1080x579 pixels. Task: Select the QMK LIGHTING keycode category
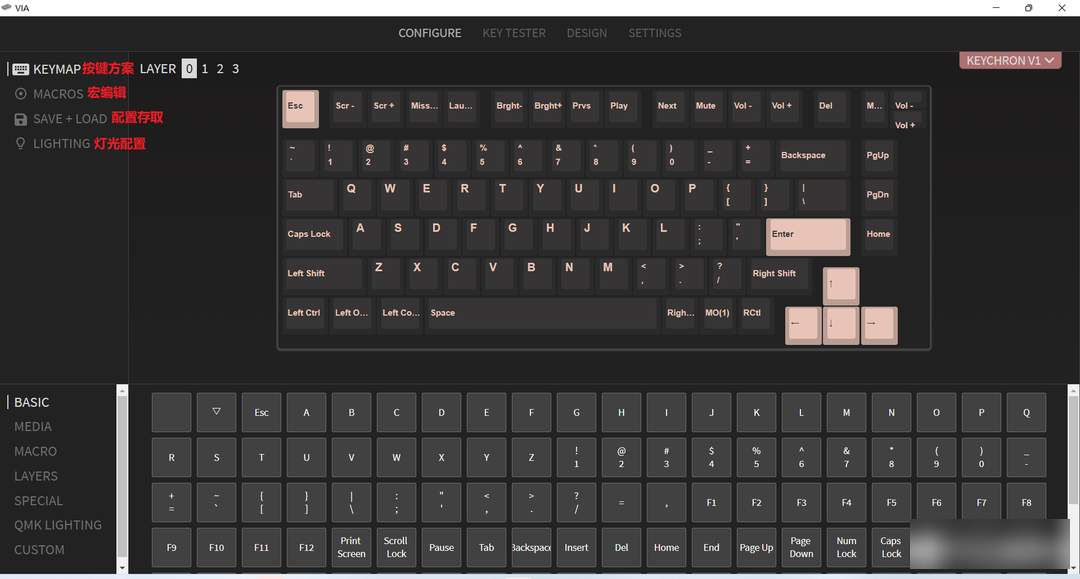coord(58,525)
